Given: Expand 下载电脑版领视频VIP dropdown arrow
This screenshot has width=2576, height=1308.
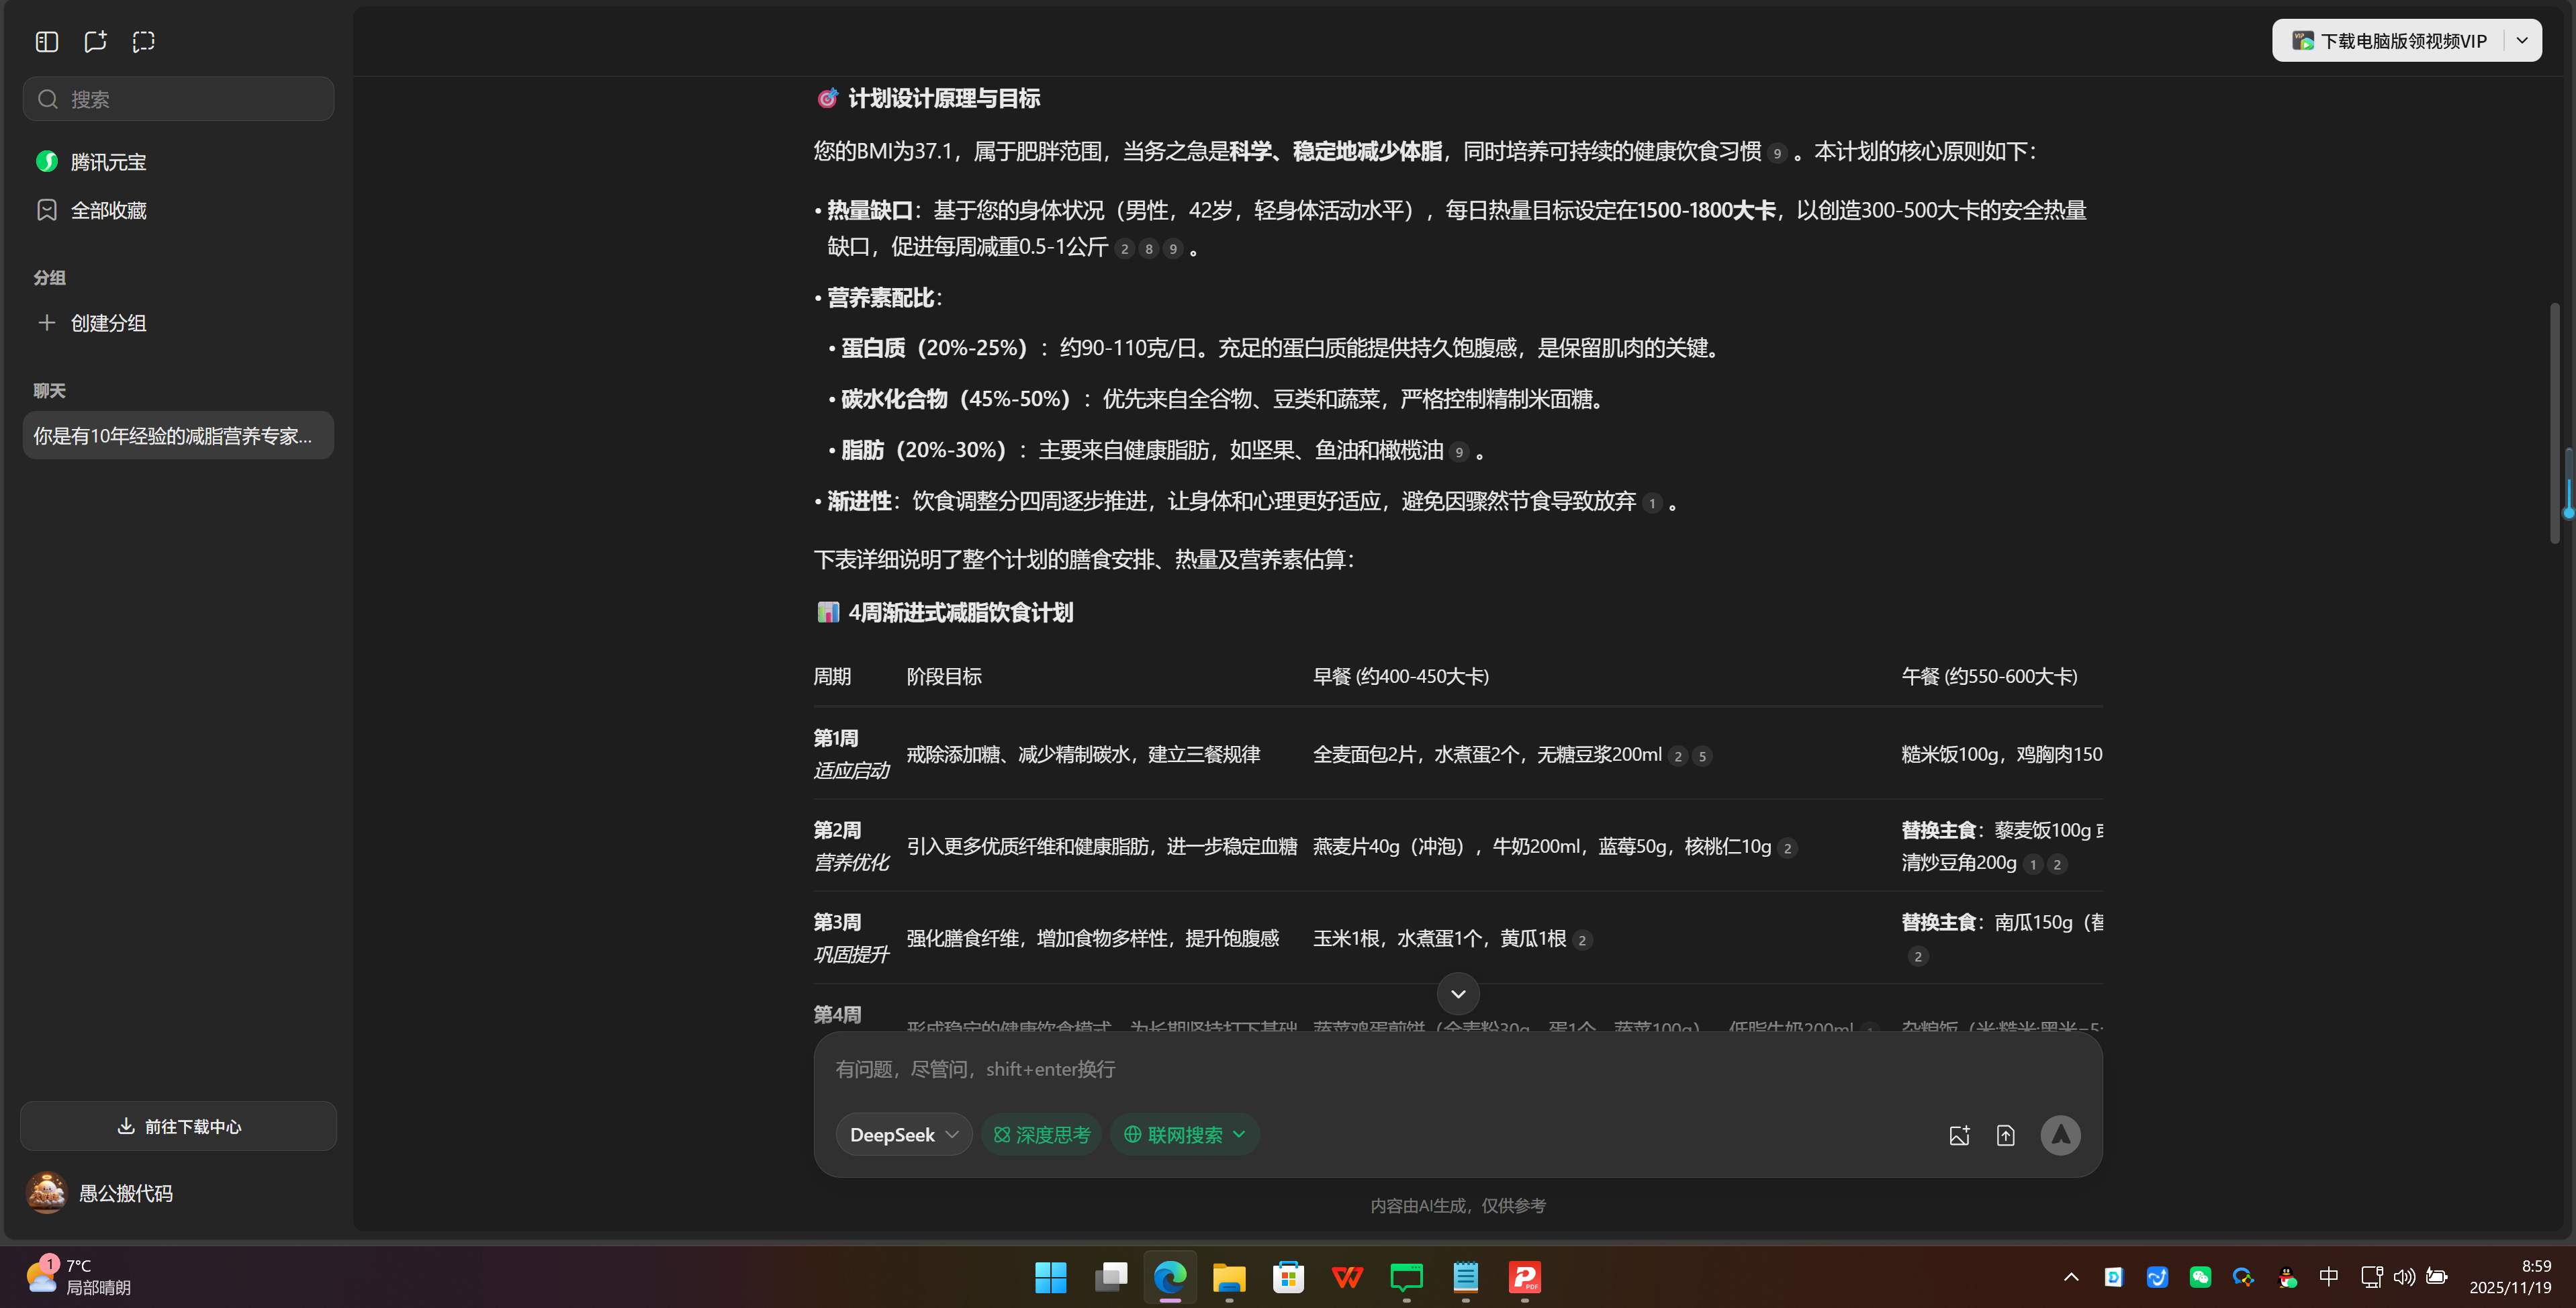Looking at the screenshot, I should tap(2522, 40).
